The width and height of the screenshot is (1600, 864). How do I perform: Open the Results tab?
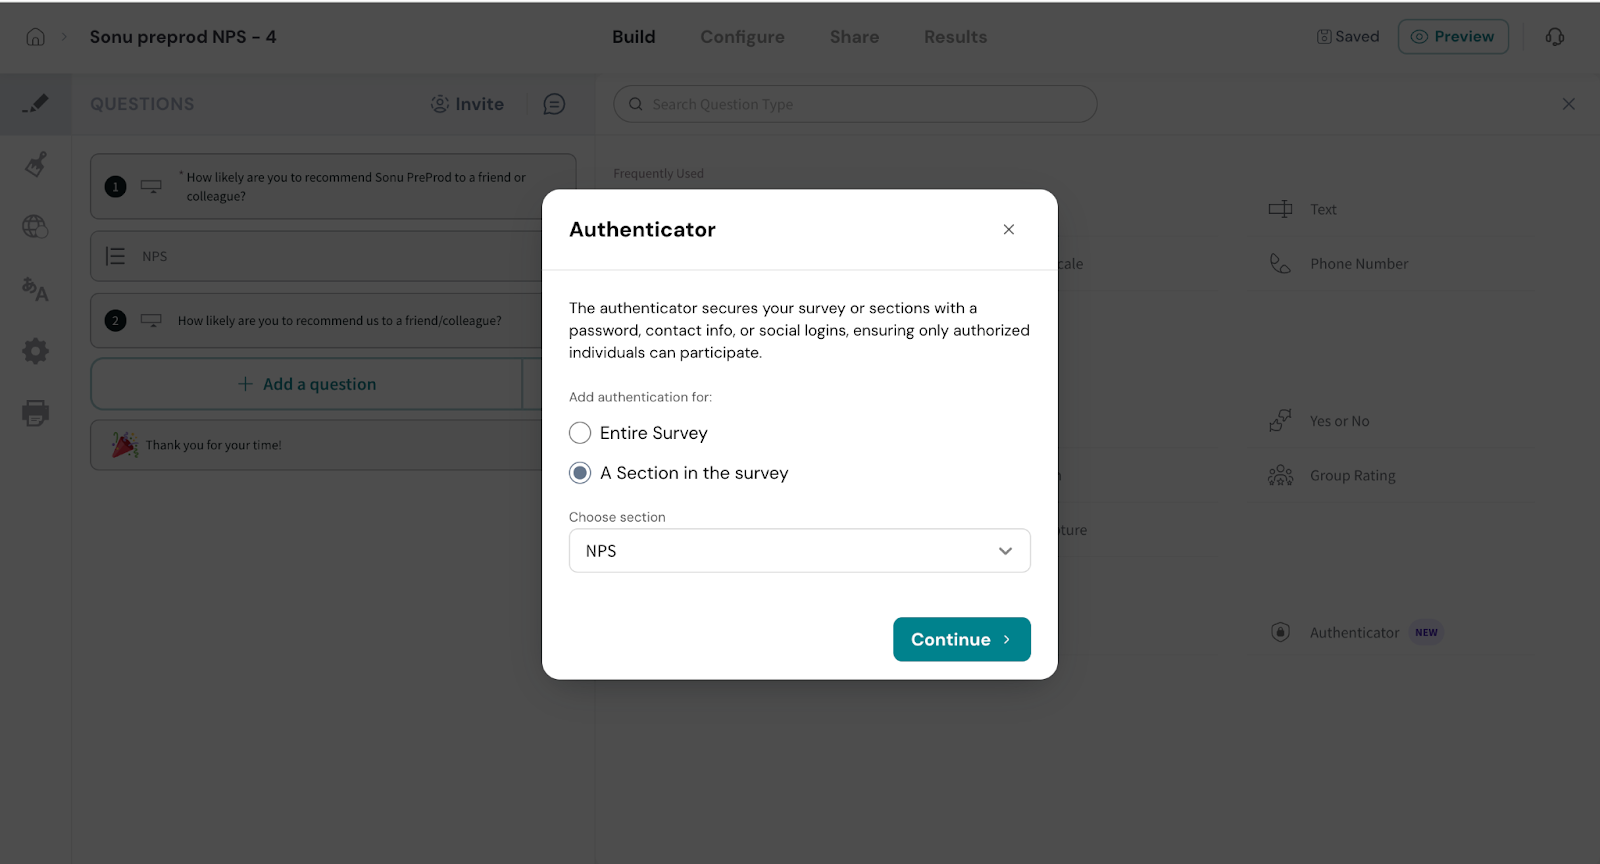[x=955, y=37]
